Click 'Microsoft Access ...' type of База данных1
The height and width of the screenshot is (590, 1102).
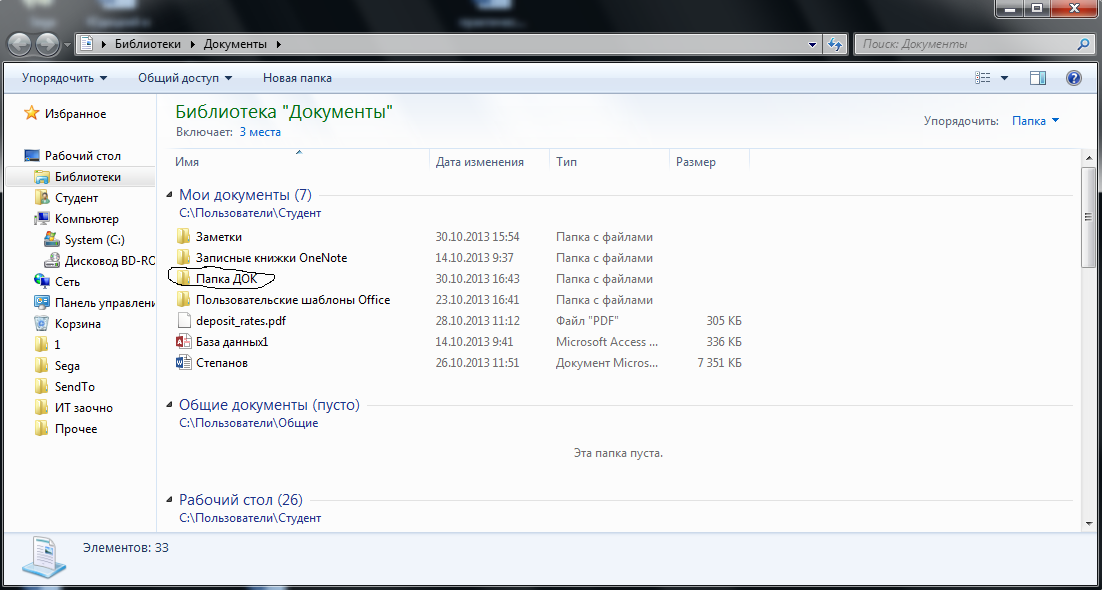click(607, 342)
